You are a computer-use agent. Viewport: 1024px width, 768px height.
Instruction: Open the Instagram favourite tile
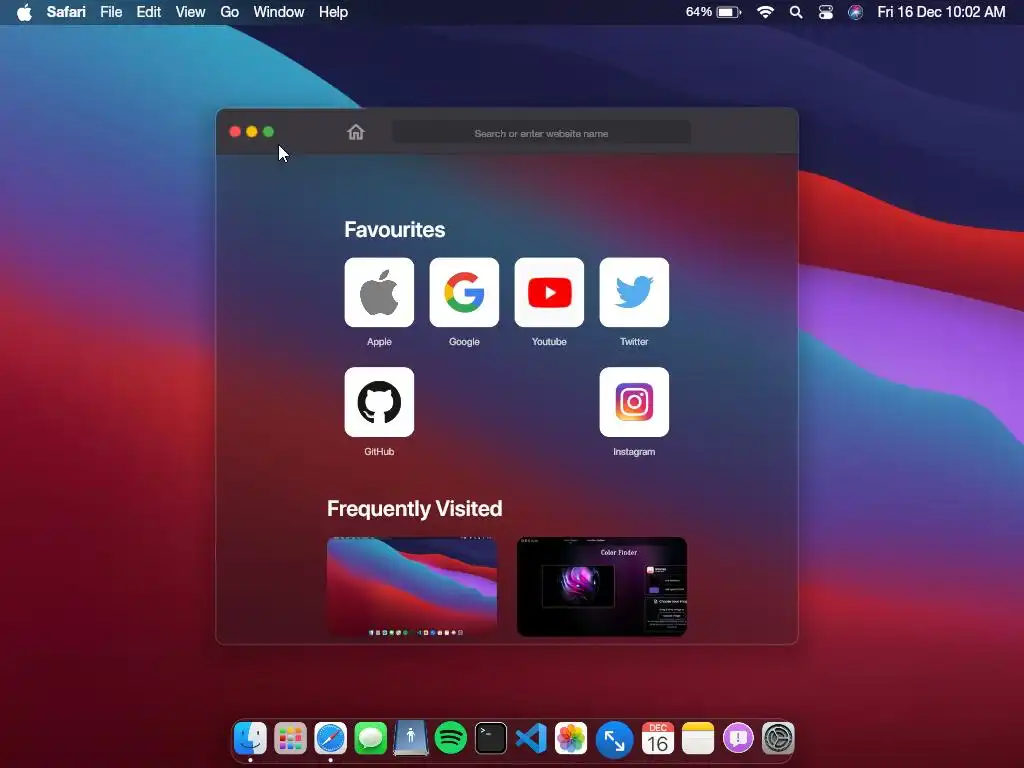tap(634, 402)
